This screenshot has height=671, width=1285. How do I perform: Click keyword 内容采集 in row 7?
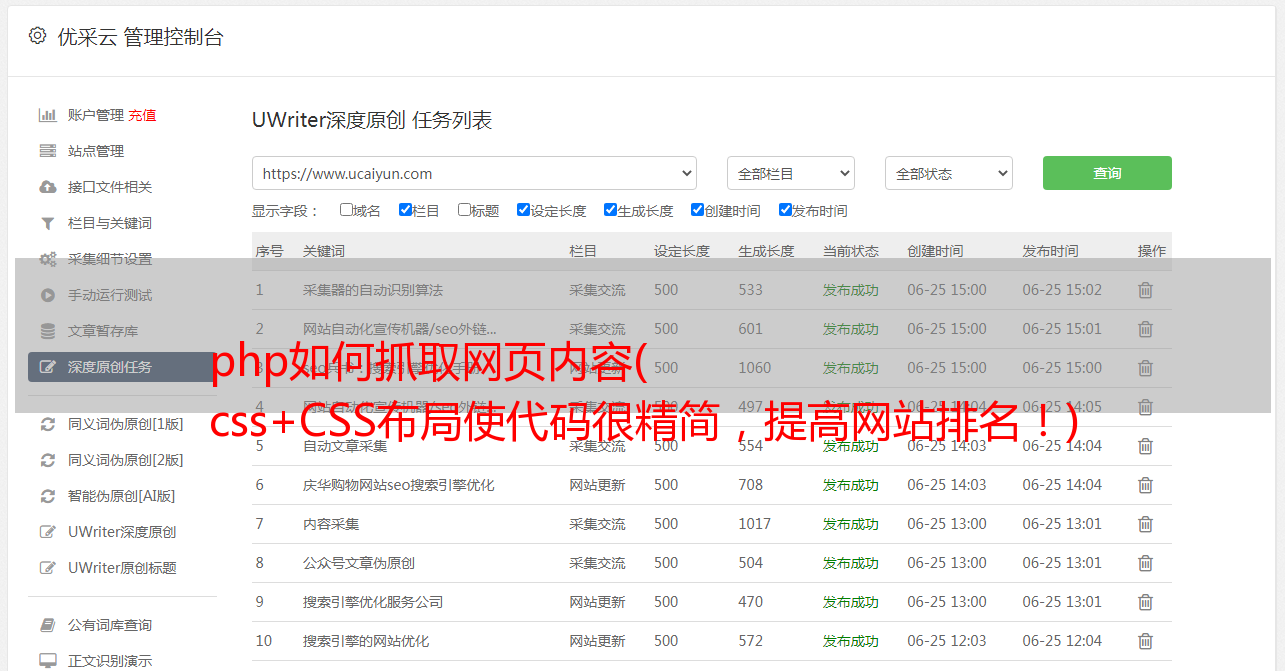pos(331,524)
